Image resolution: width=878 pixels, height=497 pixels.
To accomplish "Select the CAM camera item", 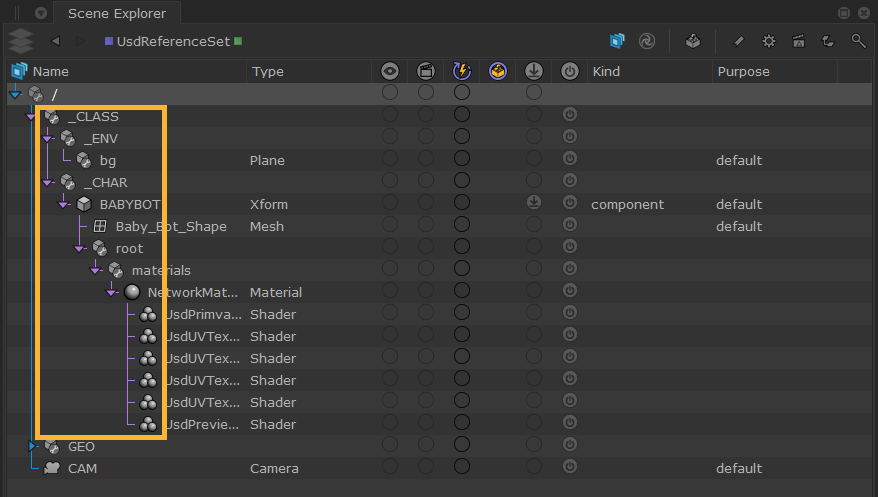I will (82, 468).
